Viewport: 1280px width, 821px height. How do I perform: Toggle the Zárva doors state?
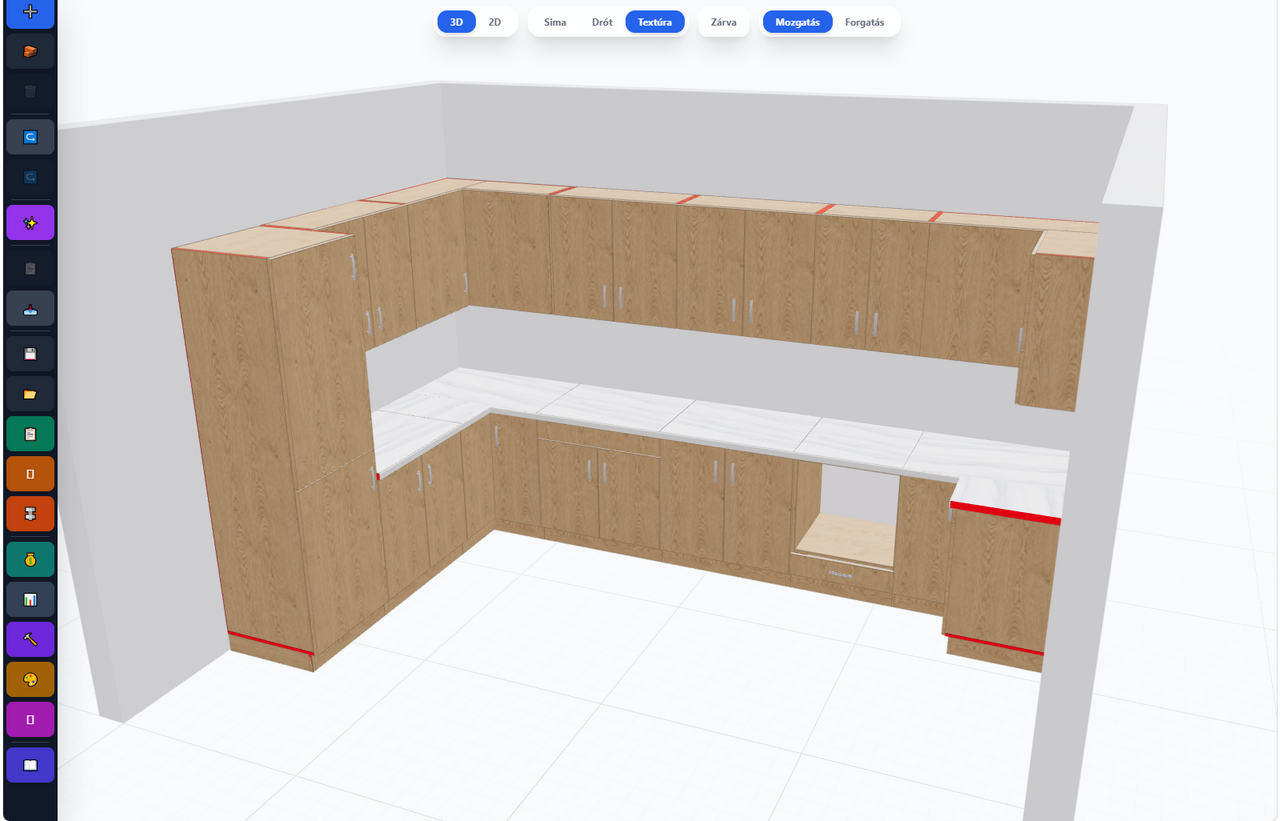tap(724, 22)
